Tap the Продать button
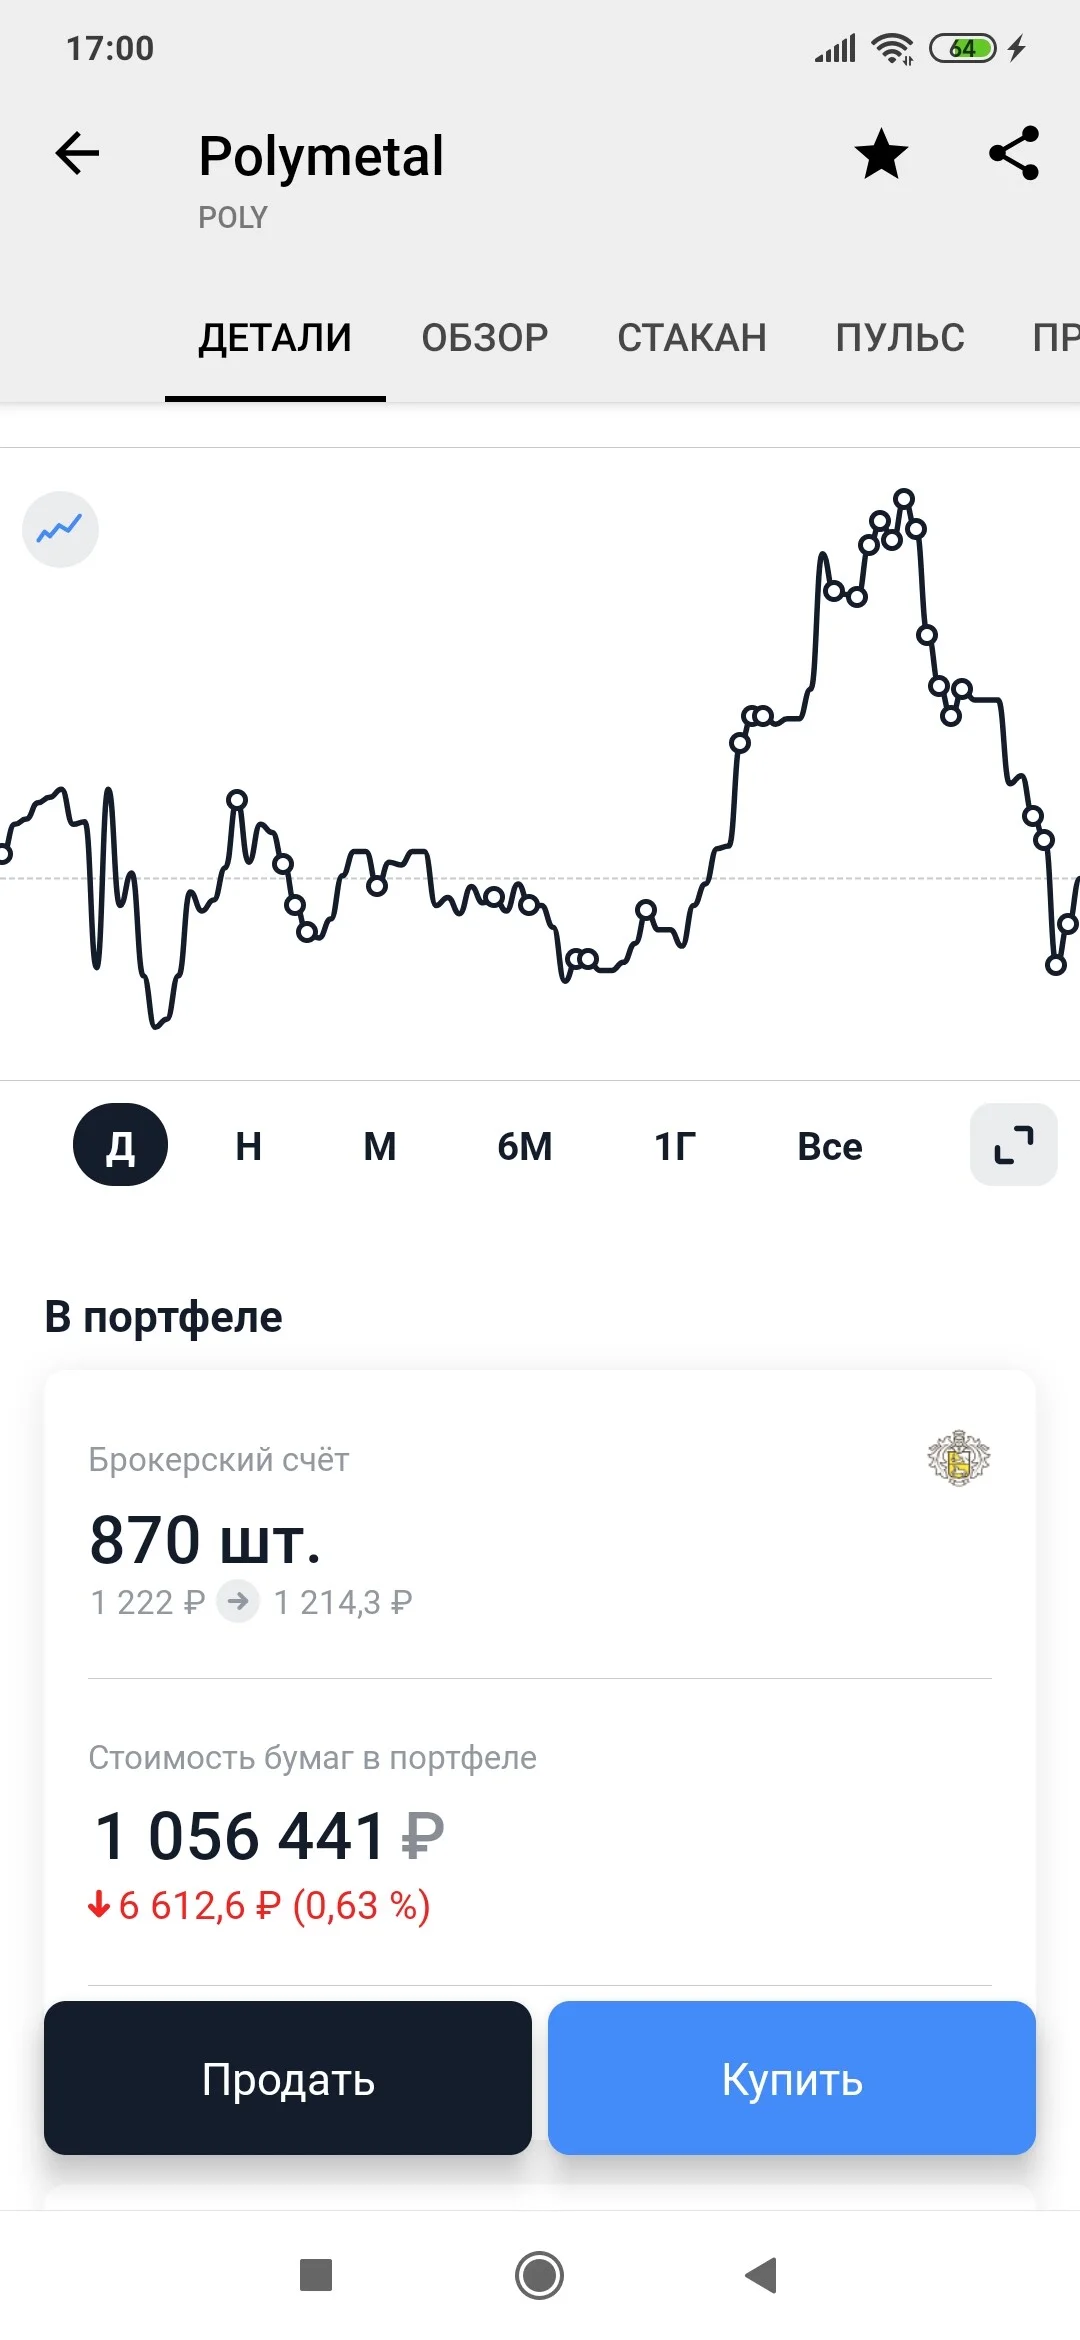Viewport: 1080px width, 2340px height. 288,2078
